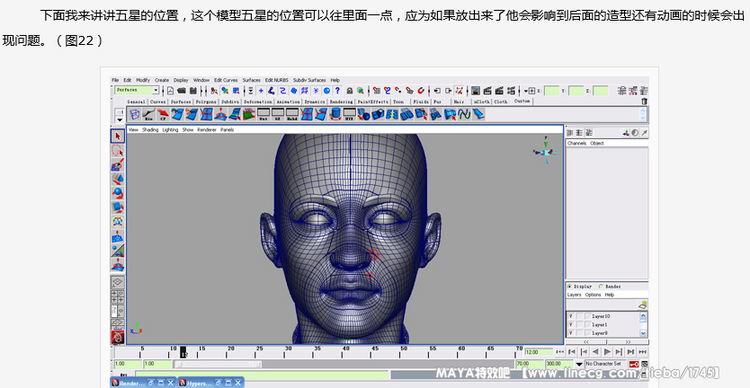Open the Edit NURBS menu
750x388 pixels.
pyautogui.click(x=276, y=80)
